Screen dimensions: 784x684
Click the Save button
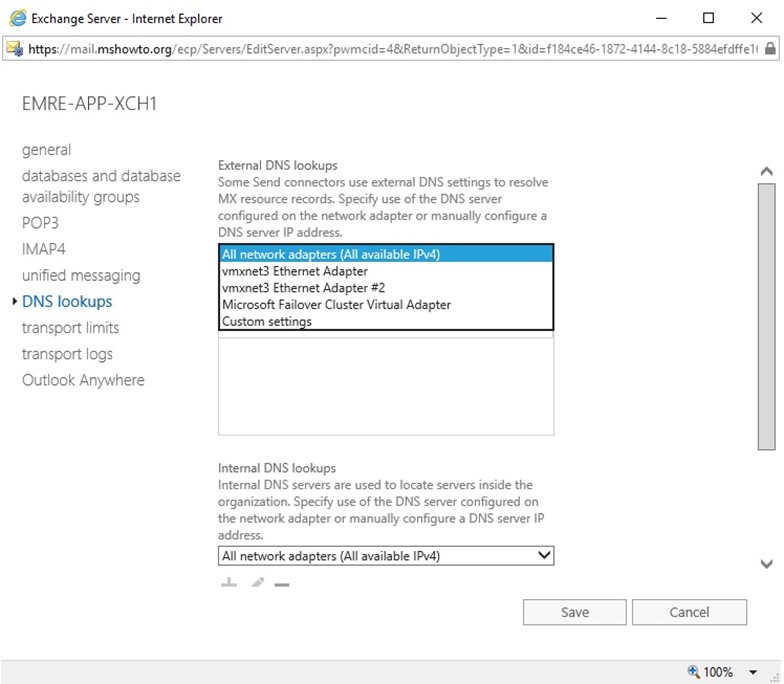click(574, 612)
